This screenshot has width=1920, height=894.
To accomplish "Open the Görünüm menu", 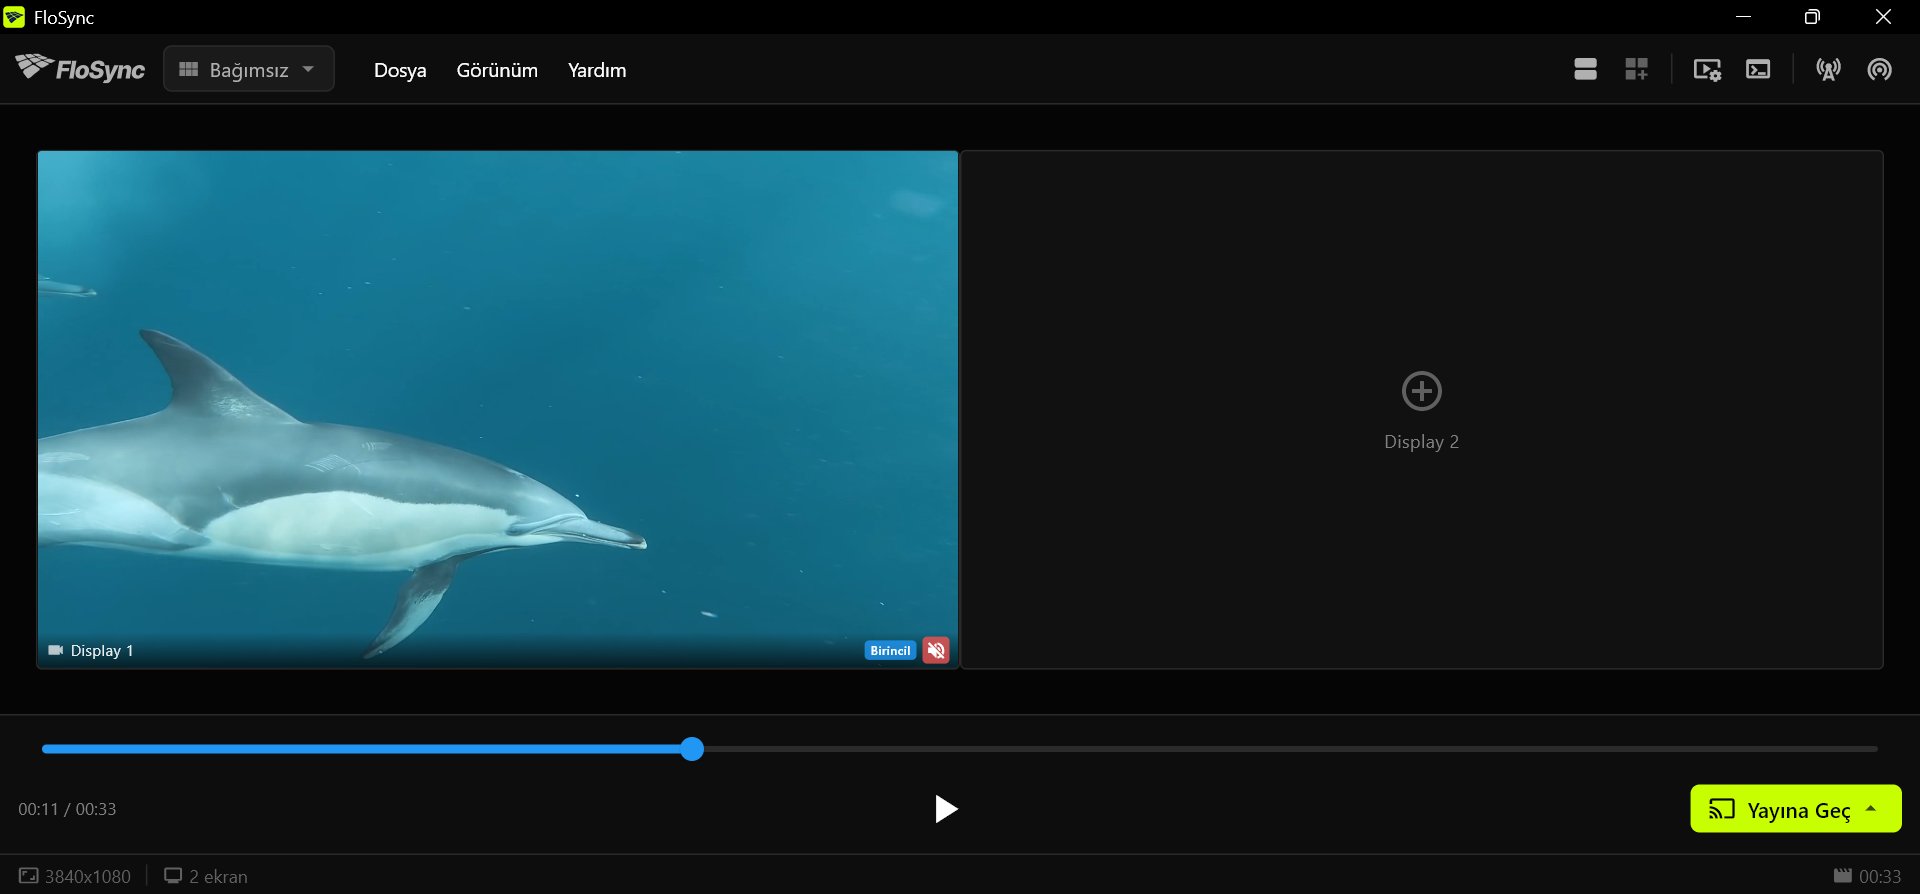I will [x=497, y=70].
